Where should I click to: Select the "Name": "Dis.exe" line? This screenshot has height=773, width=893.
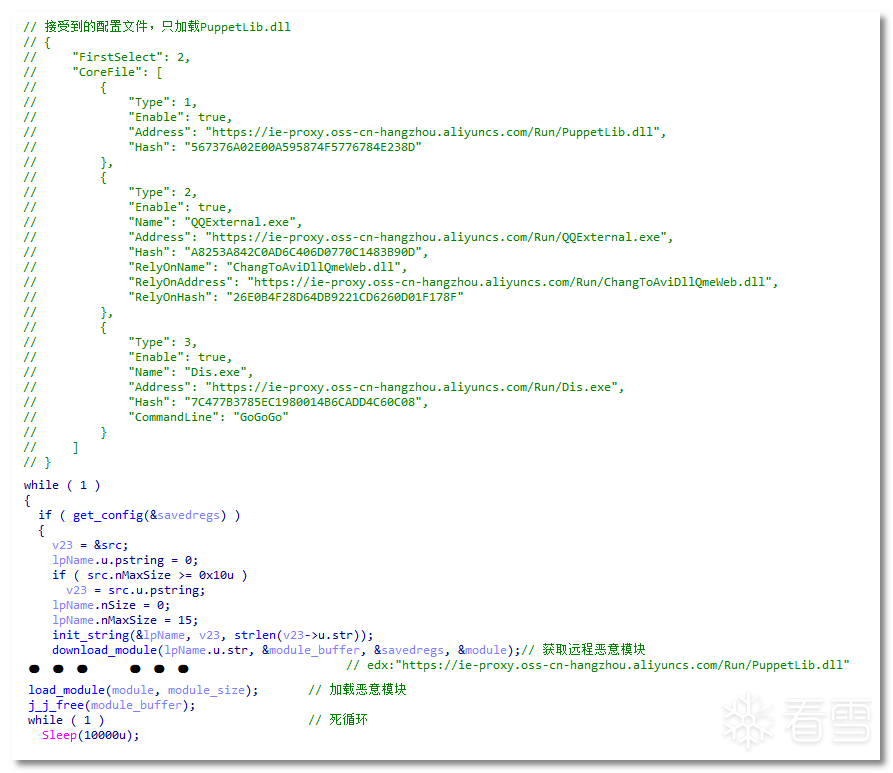(191, 372)
